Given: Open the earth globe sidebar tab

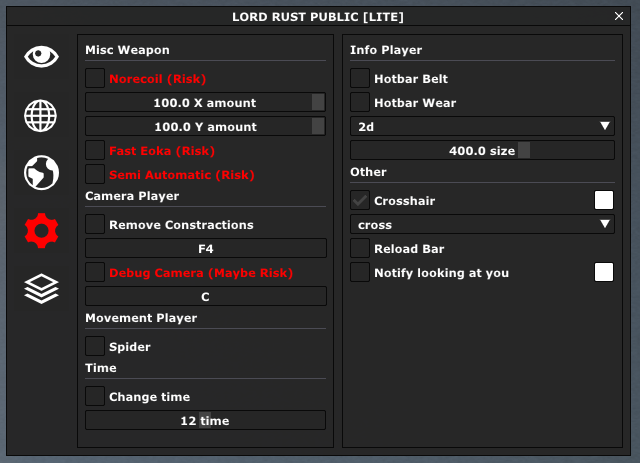Looking at the screenshot, I should pos(42,173).
